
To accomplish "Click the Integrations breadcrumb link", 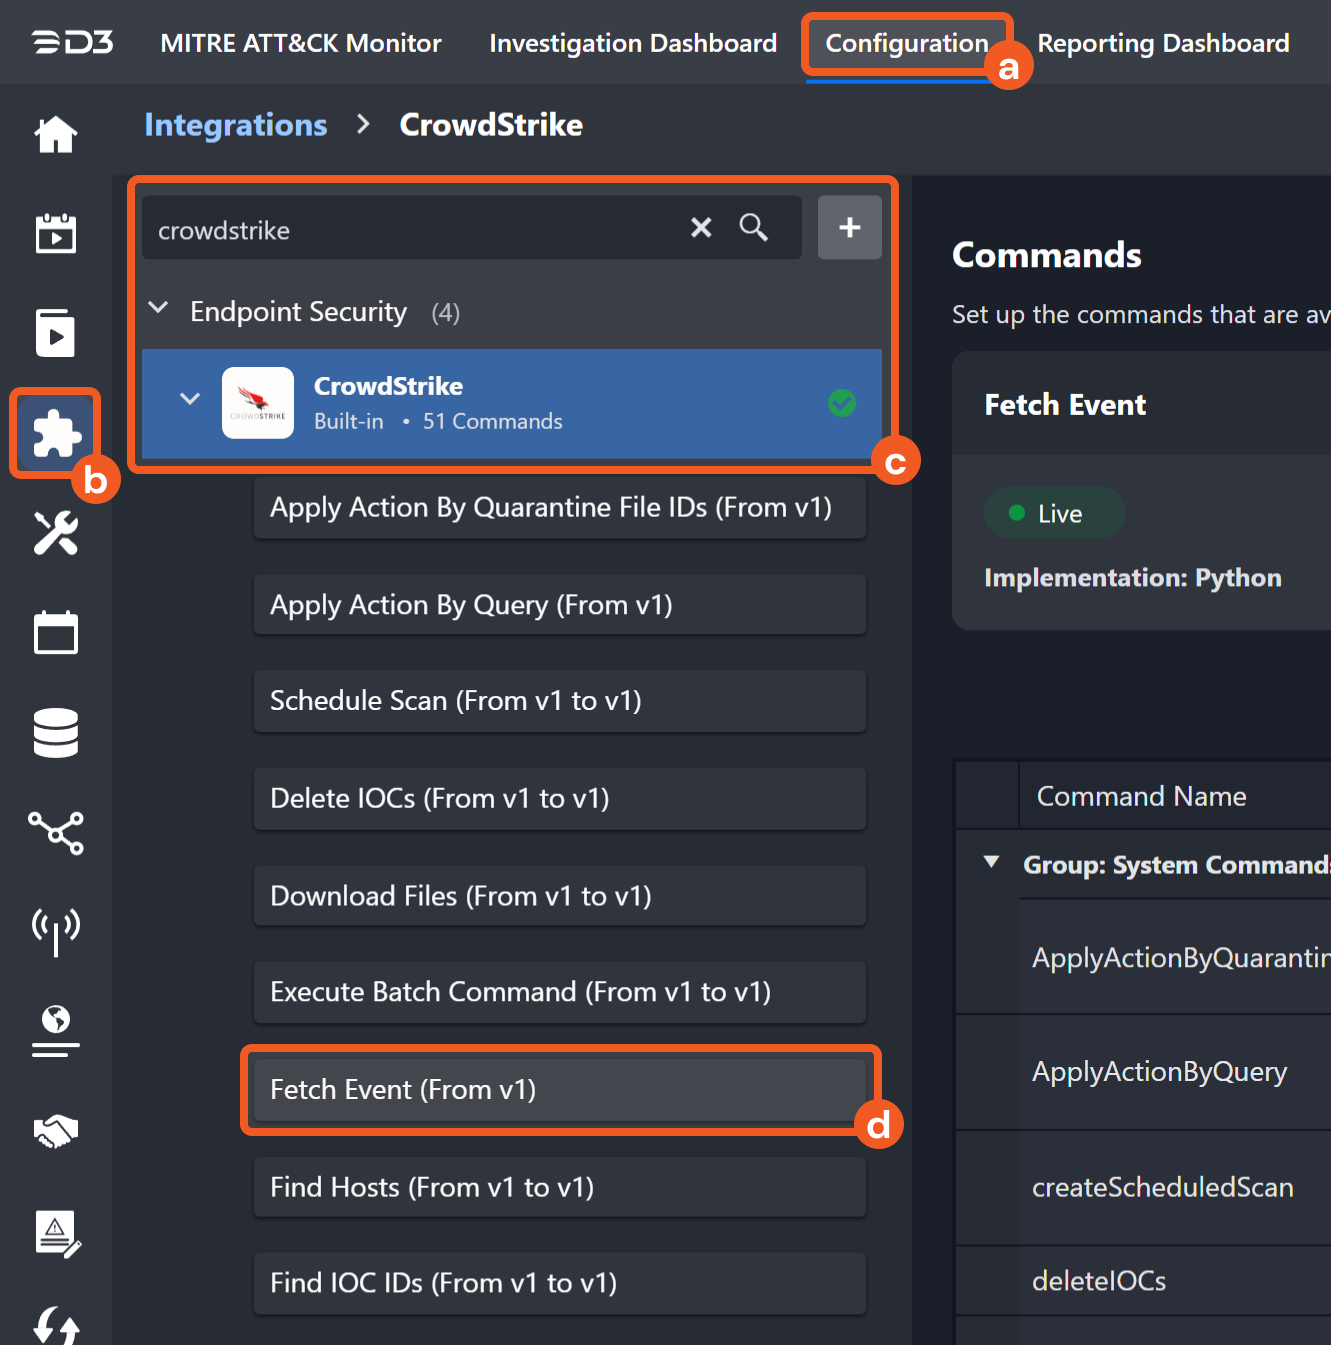I will [x=235, y=124].
